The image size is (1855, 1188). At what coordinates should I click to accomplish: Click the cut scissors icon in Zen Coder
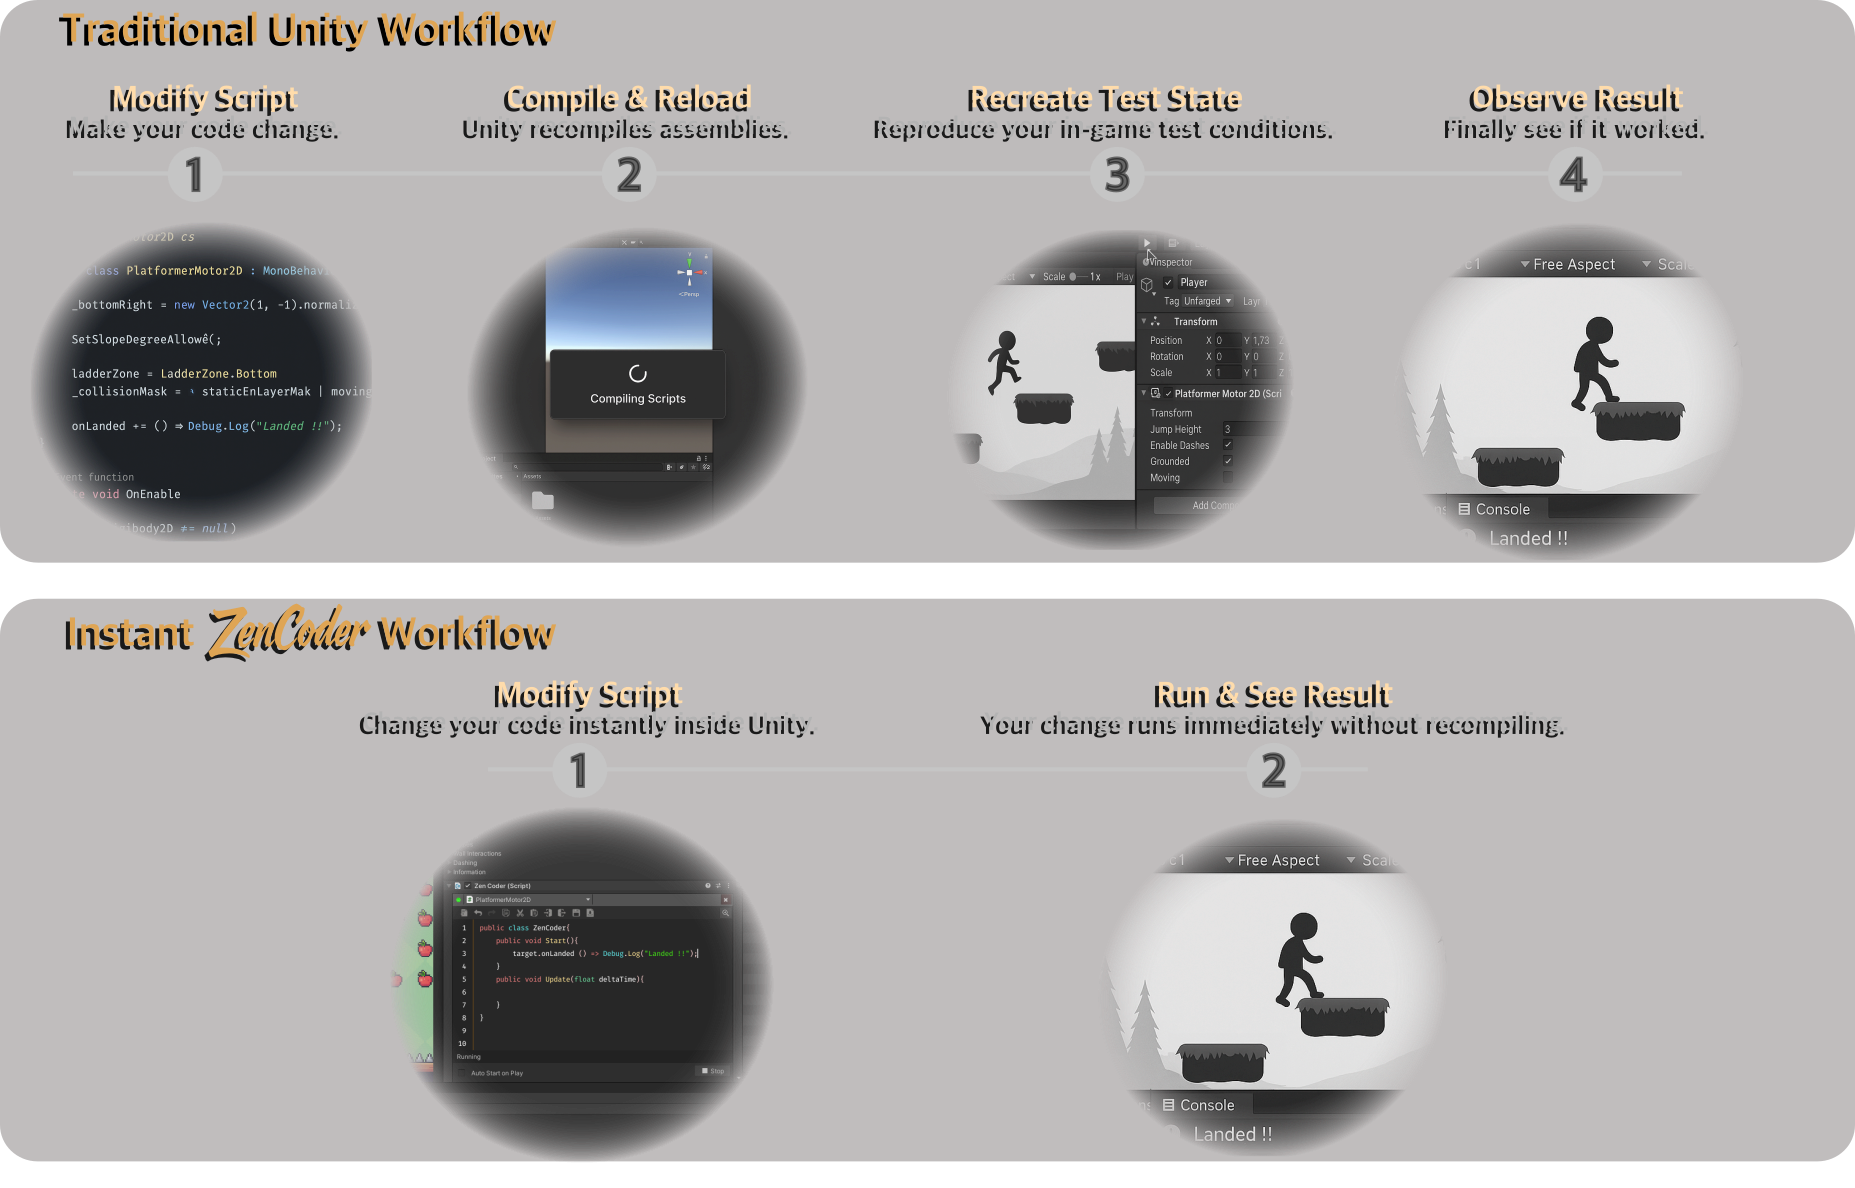click(x=519, y=913)
